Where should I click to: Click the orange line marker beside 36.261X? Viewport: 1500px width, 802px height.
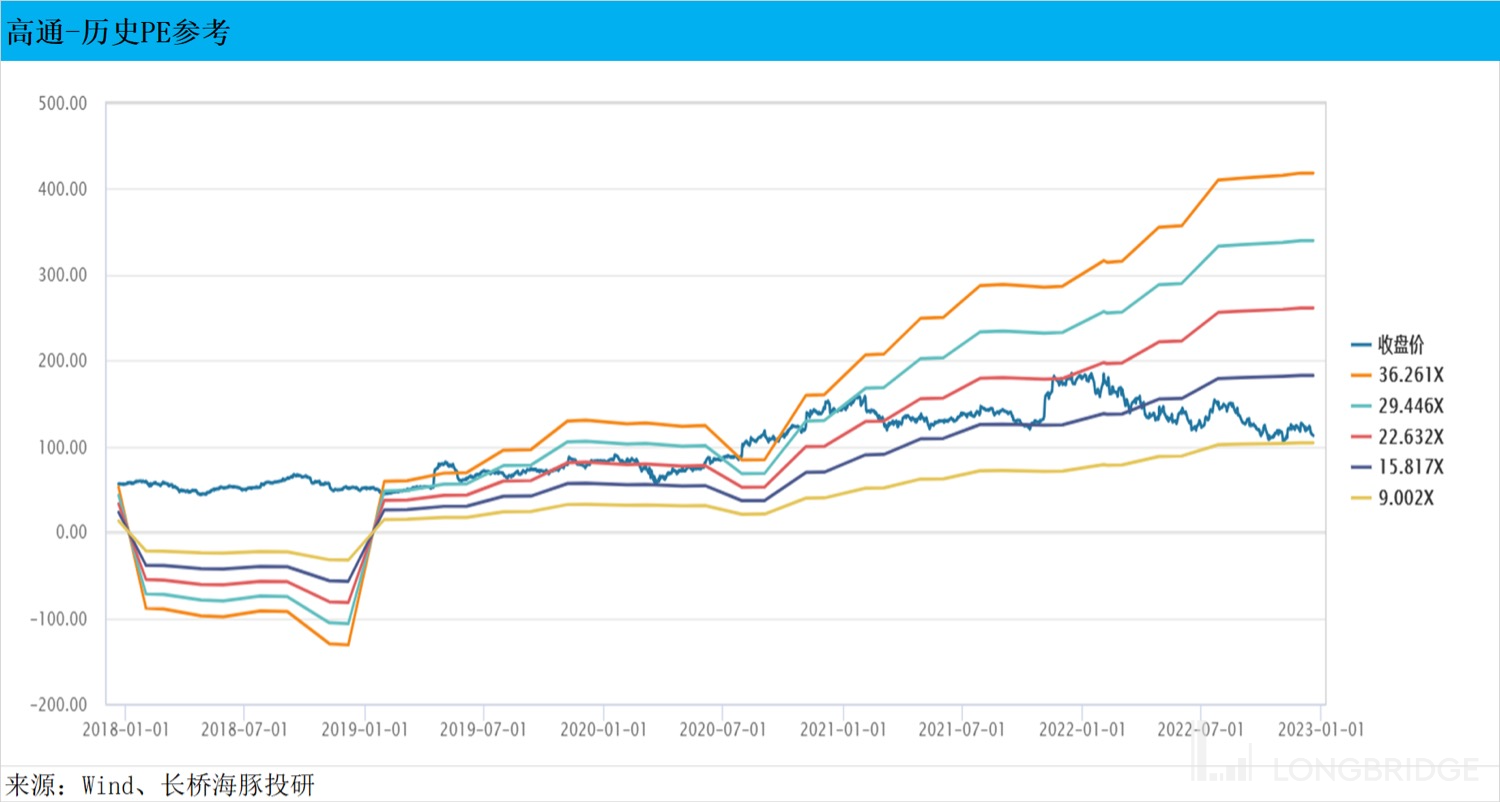(x=1360, y=375)
